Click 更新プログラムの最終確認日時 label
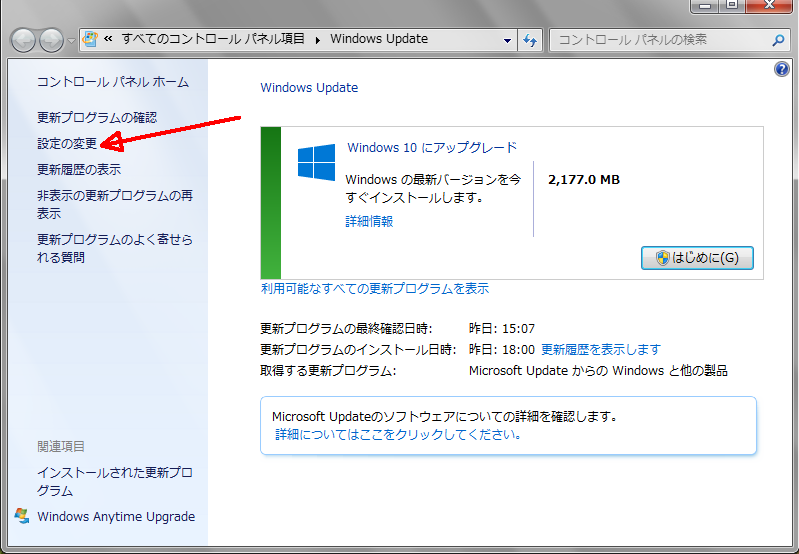Screen dimensions: 799x554 click(346, 329)
